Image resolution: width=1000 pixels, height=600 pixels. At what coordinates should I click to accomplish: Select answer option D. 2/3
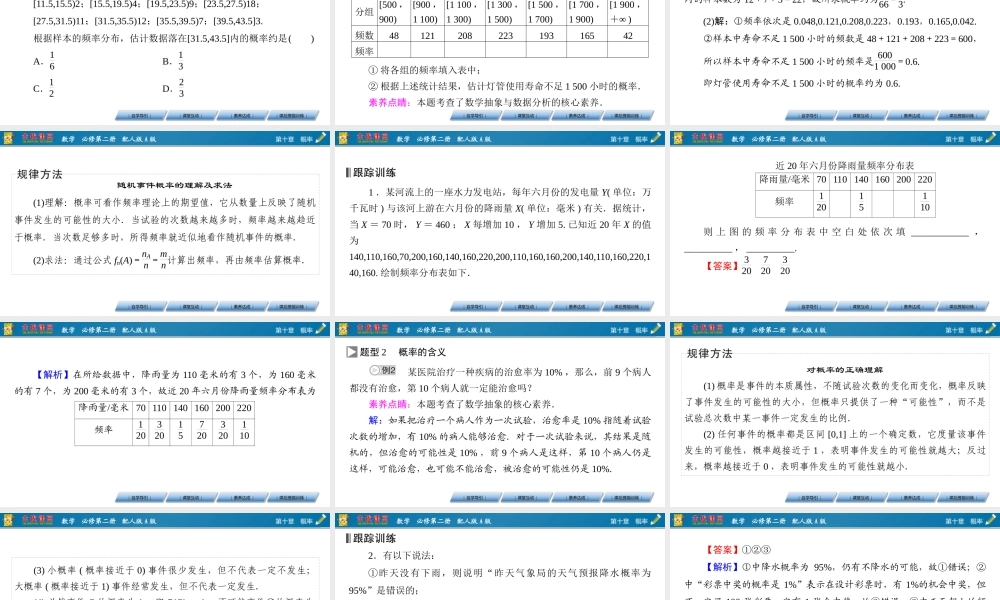tap(173, 88)
